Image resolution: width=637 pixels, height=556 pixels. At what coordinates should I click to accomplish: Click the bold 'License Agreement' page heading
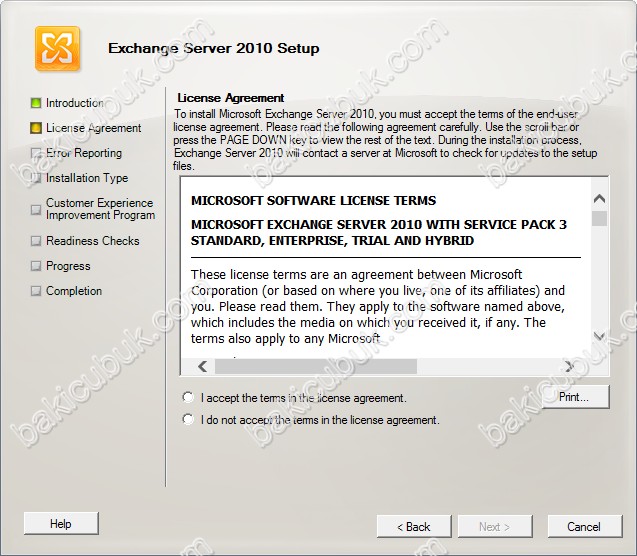click(x=231, y=98)
